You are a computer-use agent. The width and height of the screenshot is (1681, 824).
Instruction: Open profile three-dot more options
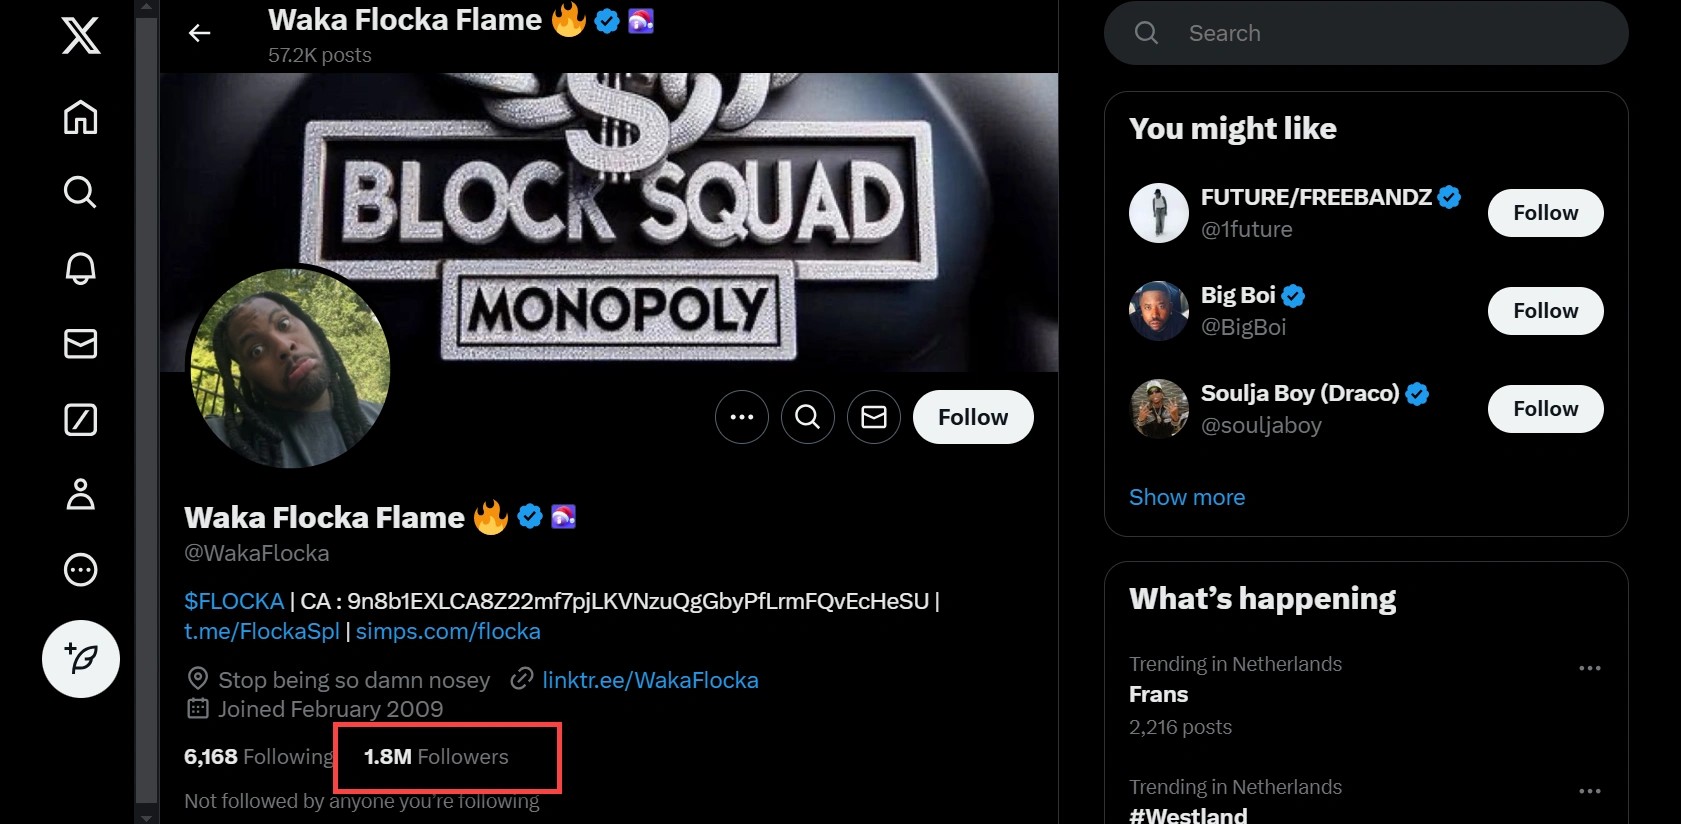[742, 417]
